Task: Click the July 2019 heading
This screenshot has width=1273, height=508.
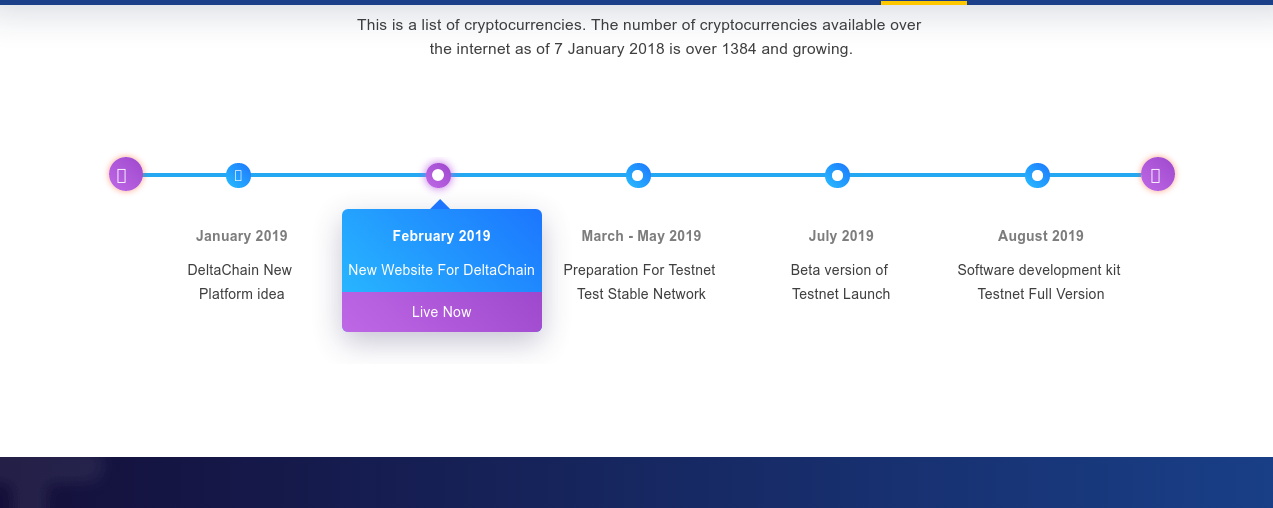Action: [841, 236]
